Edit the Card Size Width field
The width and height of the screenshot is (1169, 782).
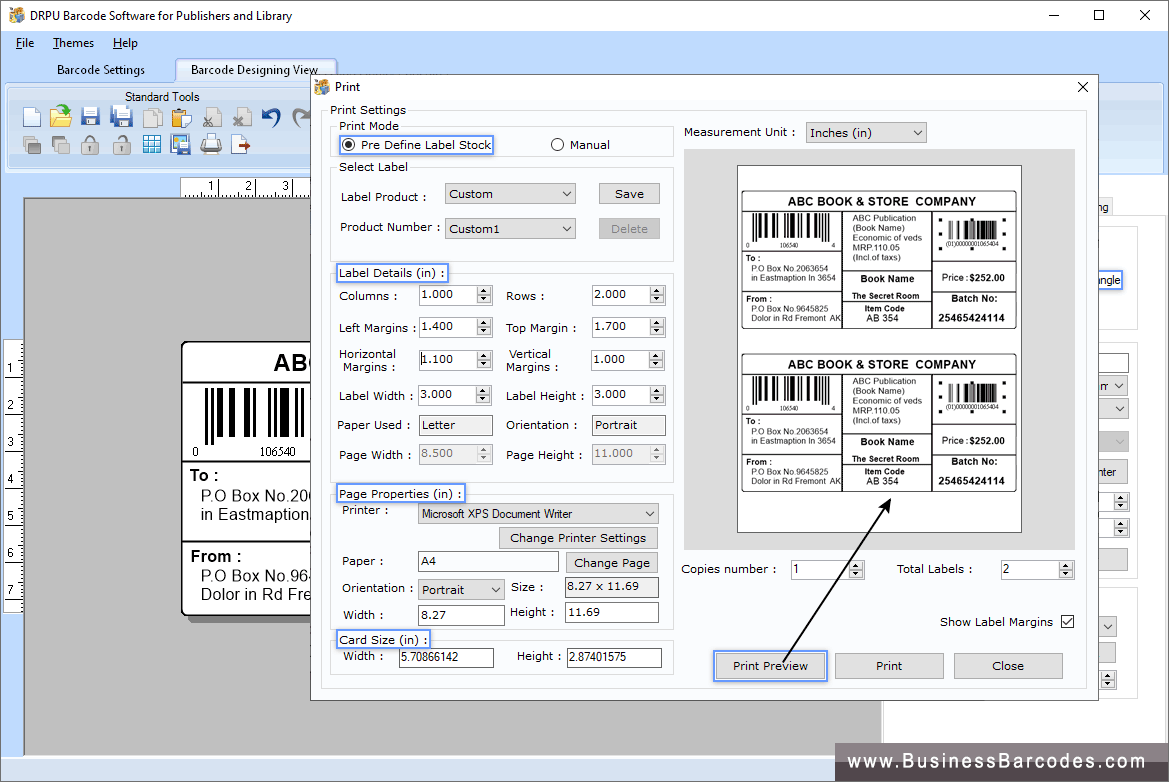click(446, 658)
